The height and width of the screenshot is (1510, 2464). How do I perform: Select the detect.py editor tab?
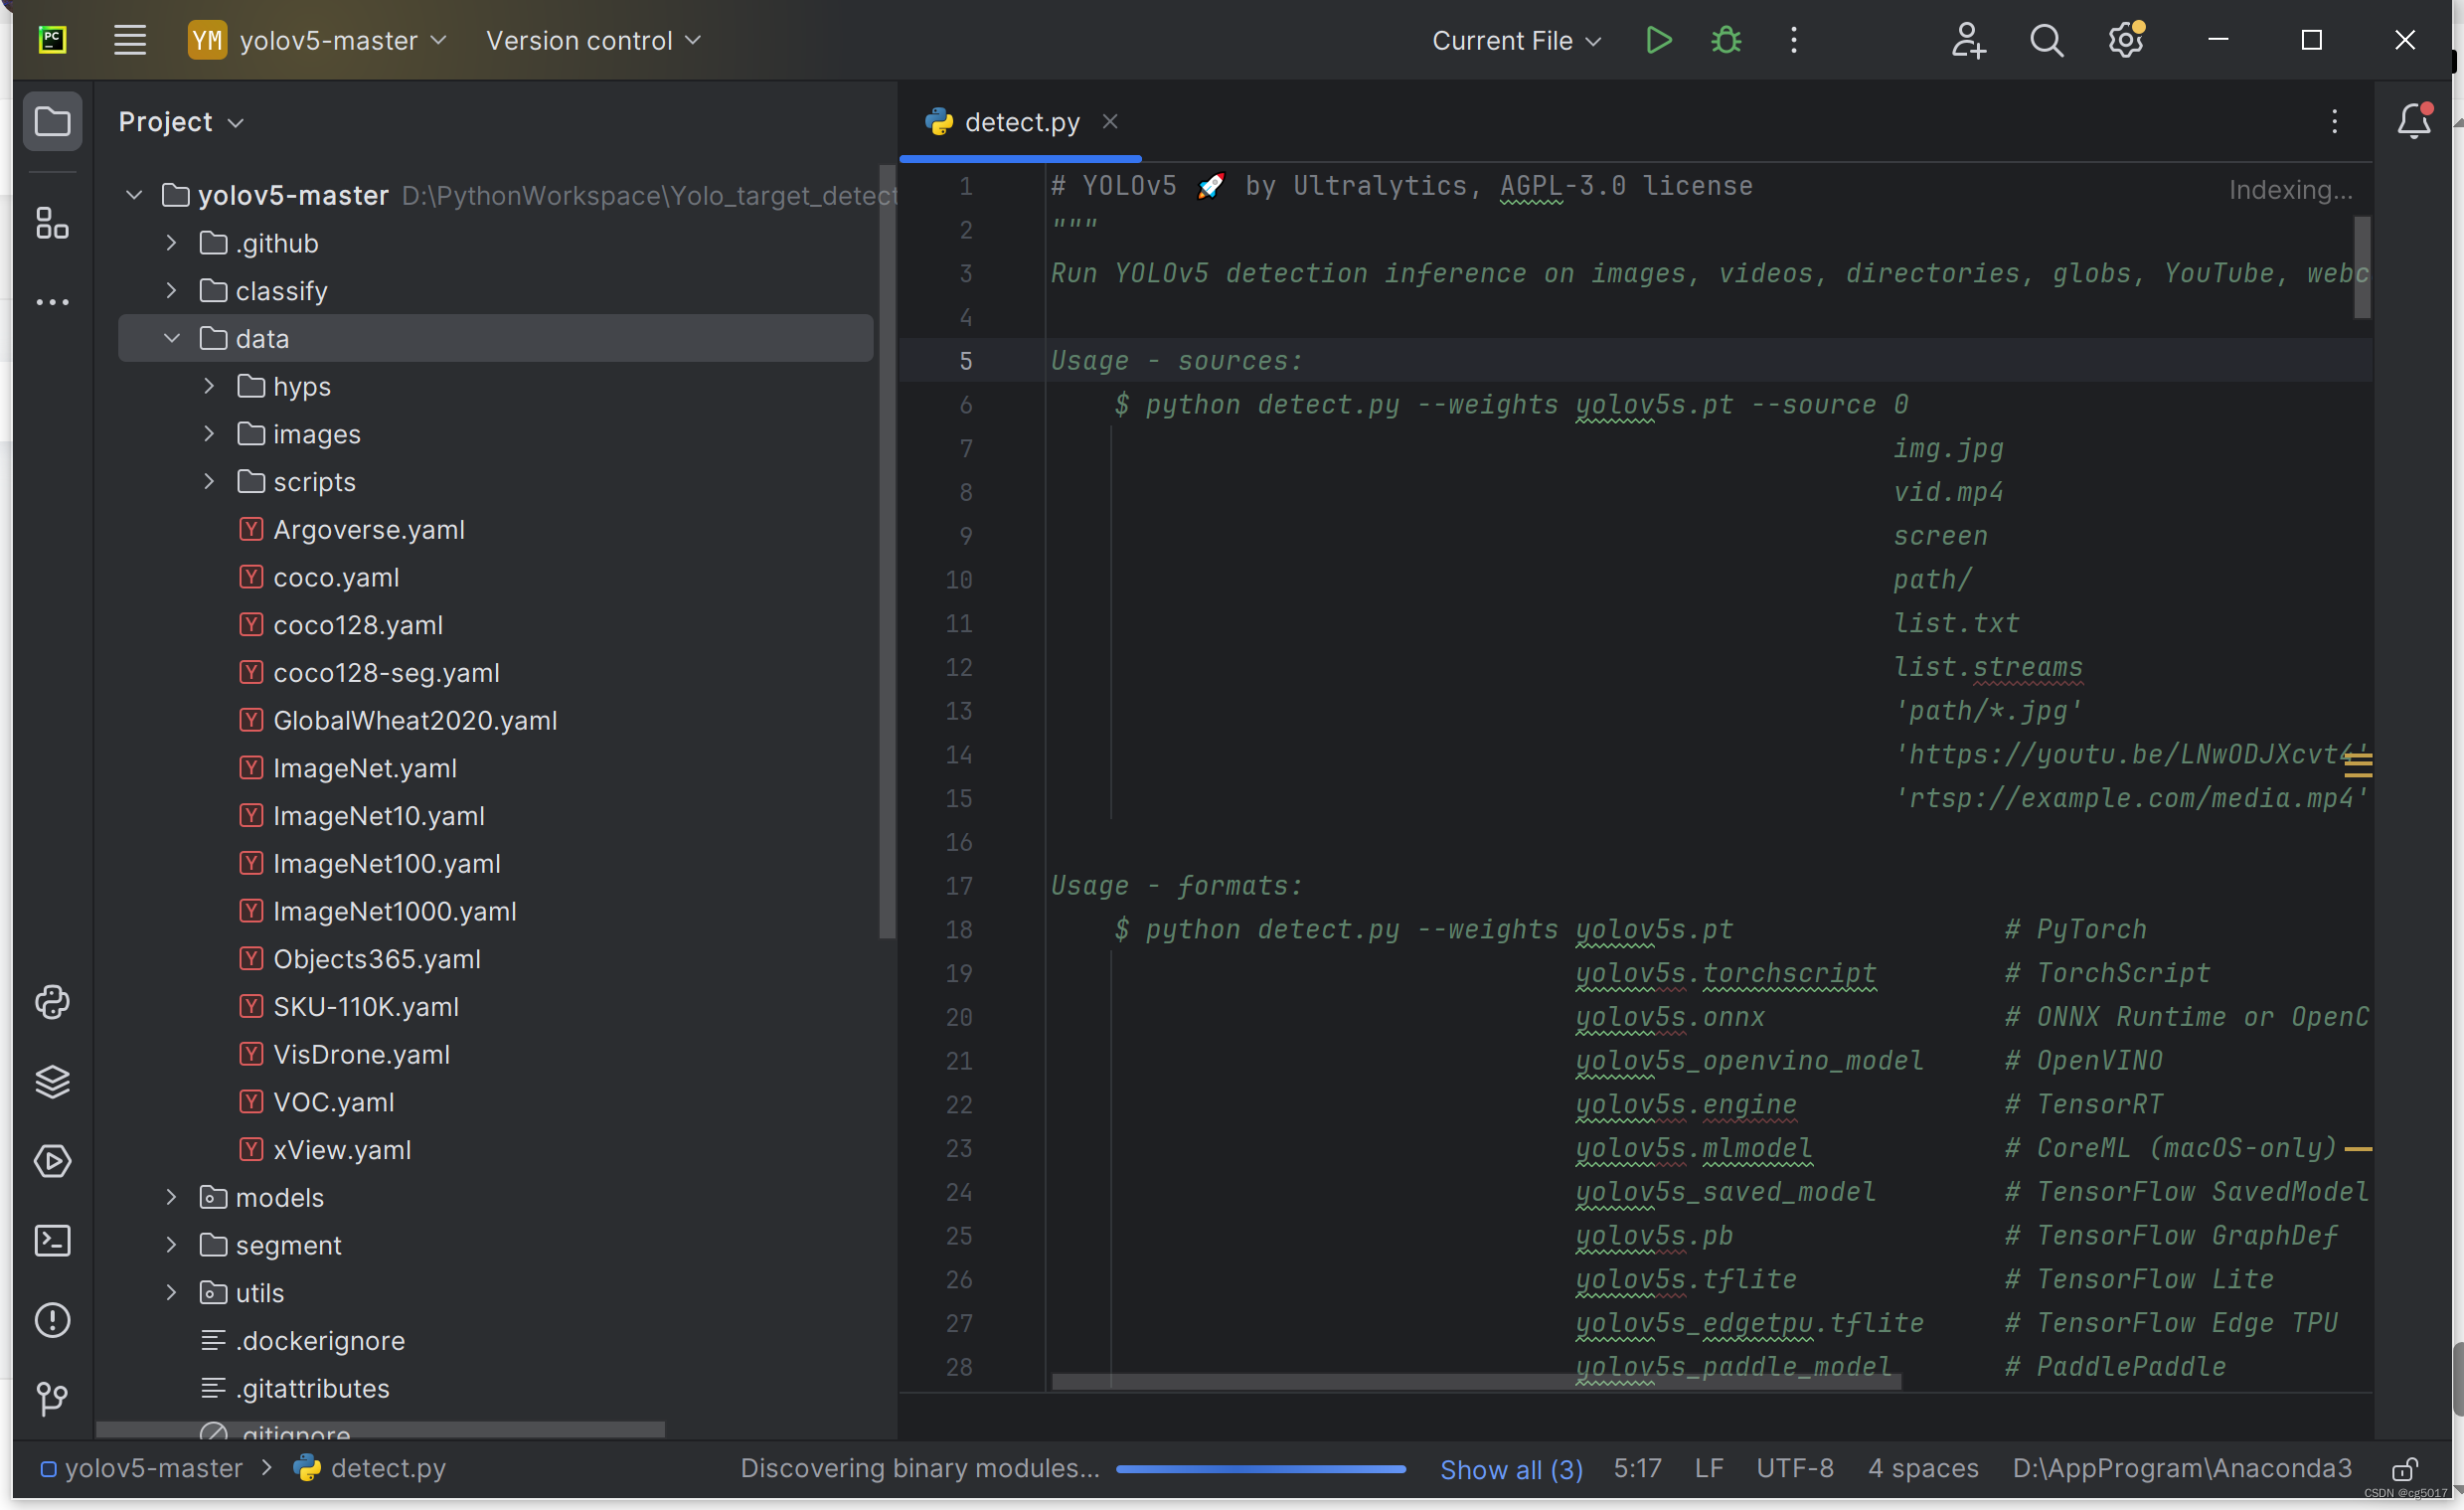1021,122
